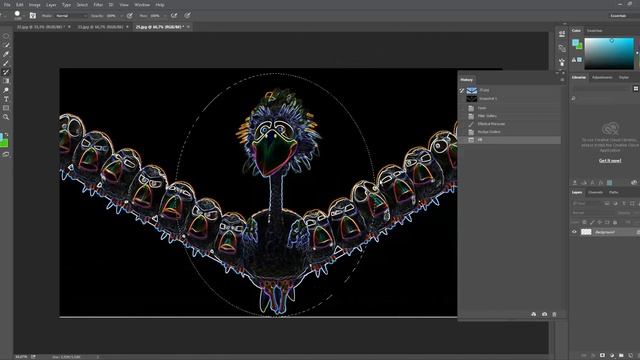640x360 pixels.
Task: Open the brush settings panel toggle icon
Action: (x=33, y=16)
